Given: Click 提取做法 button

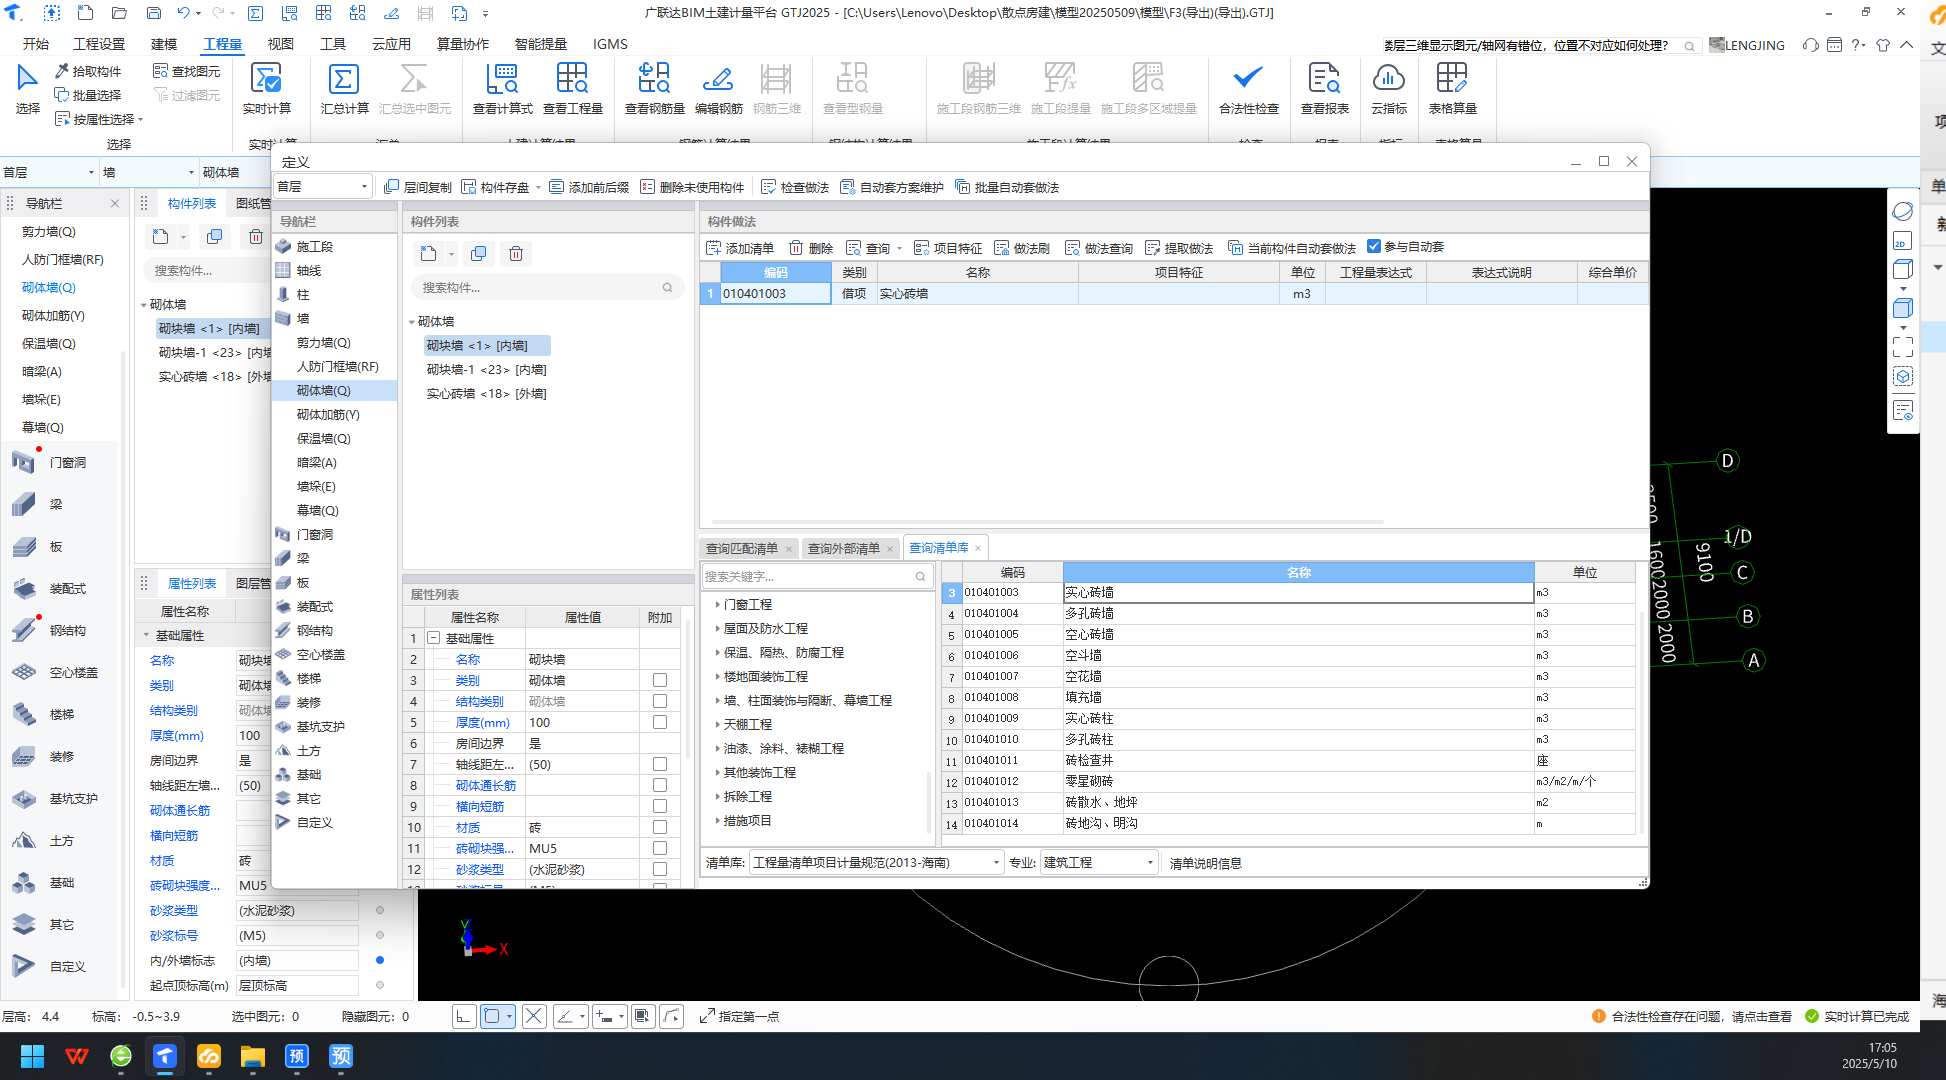Looking at the screenshot, I should click(x=1179, y=248).
